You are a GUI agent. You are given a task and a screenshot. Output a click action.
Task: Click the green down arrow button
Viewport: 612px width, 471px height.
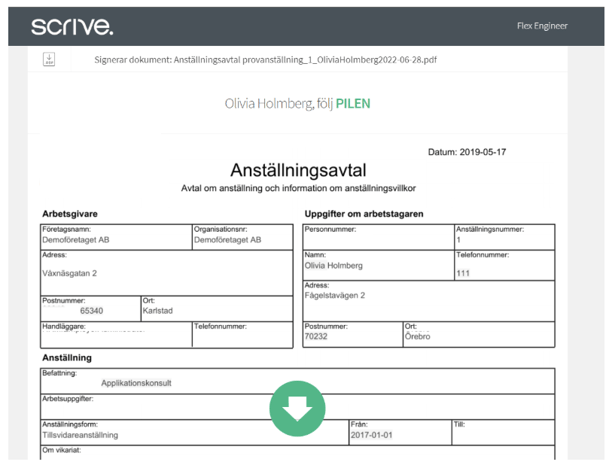[x=297, y=409]
